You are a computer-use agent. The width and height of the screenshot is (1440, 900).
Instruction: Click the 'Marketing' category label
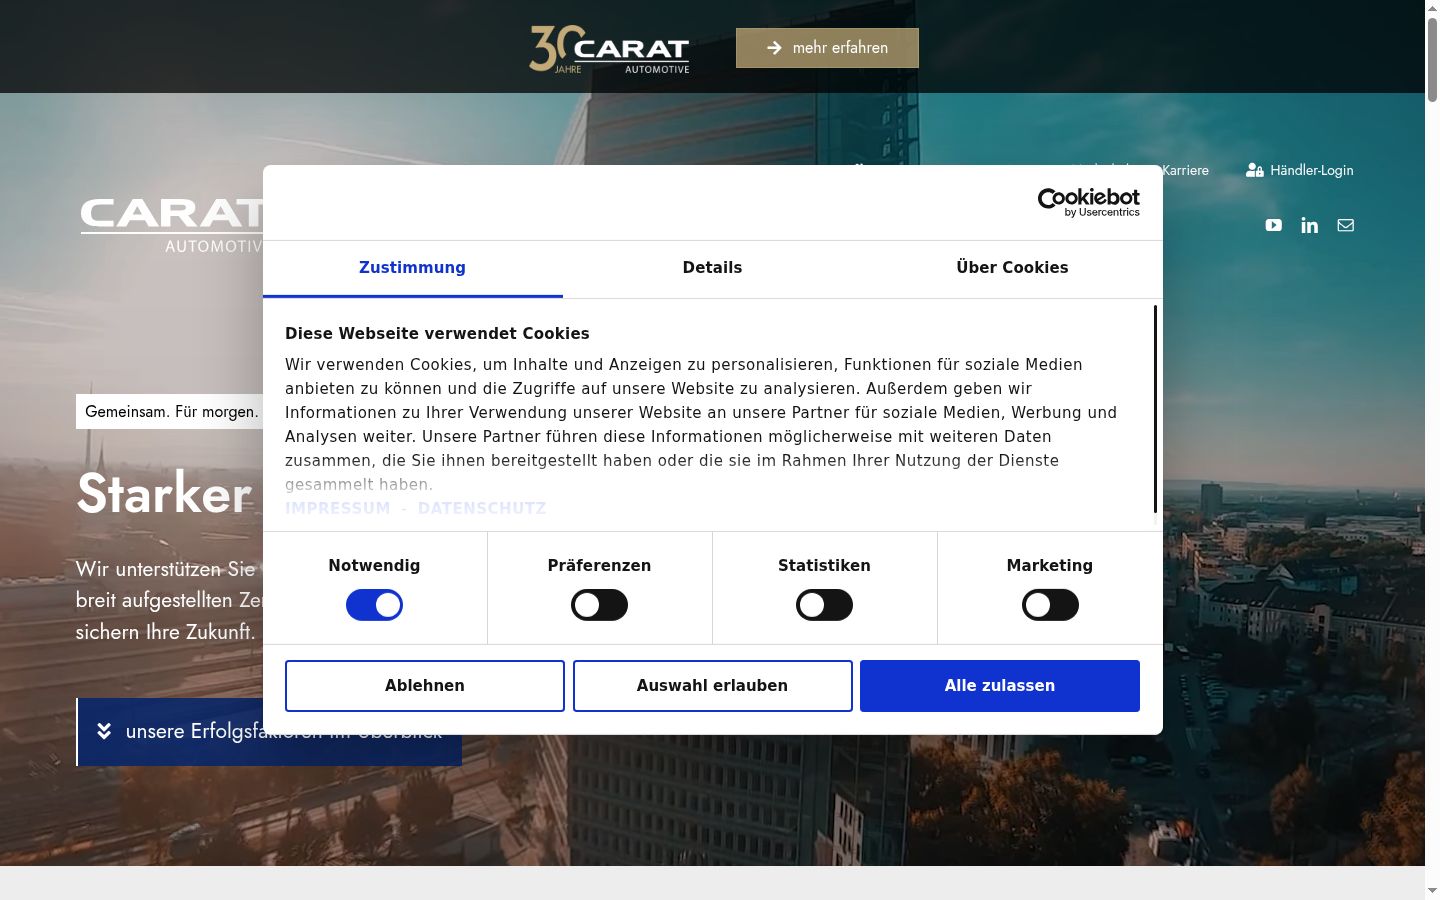point(1050,566)
